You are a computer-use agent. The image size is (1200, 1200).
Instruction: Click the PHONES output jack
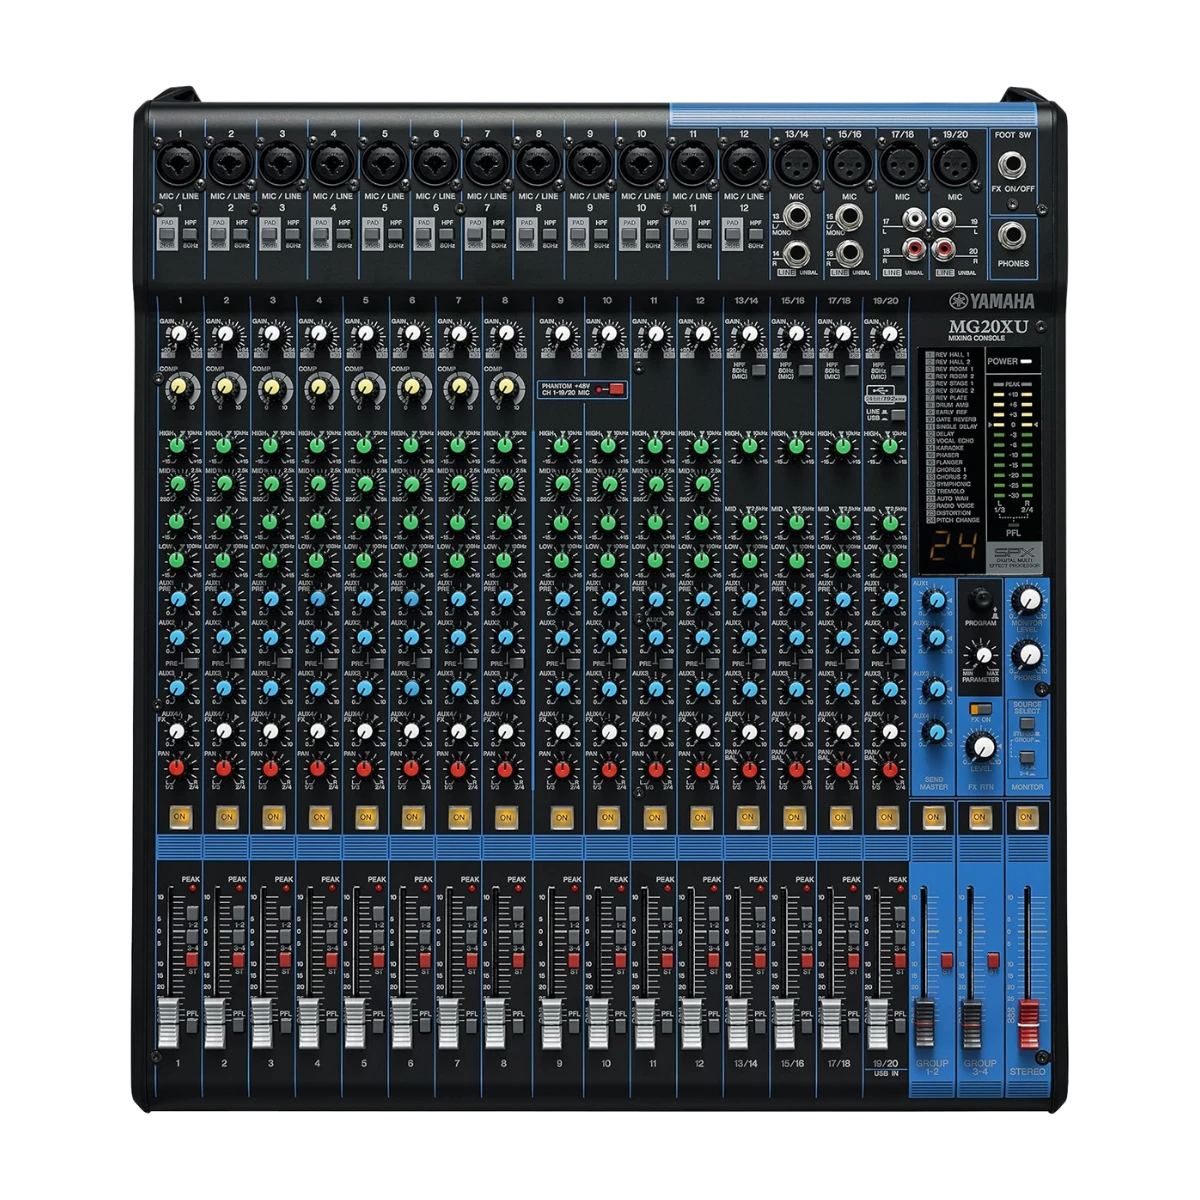[1013, 238]
